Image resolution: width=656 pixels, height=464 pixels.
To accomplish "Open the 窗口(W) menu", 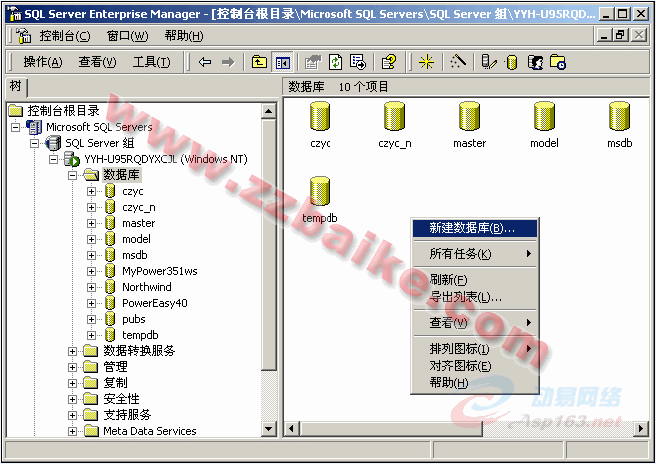I will tap(128, 36).
